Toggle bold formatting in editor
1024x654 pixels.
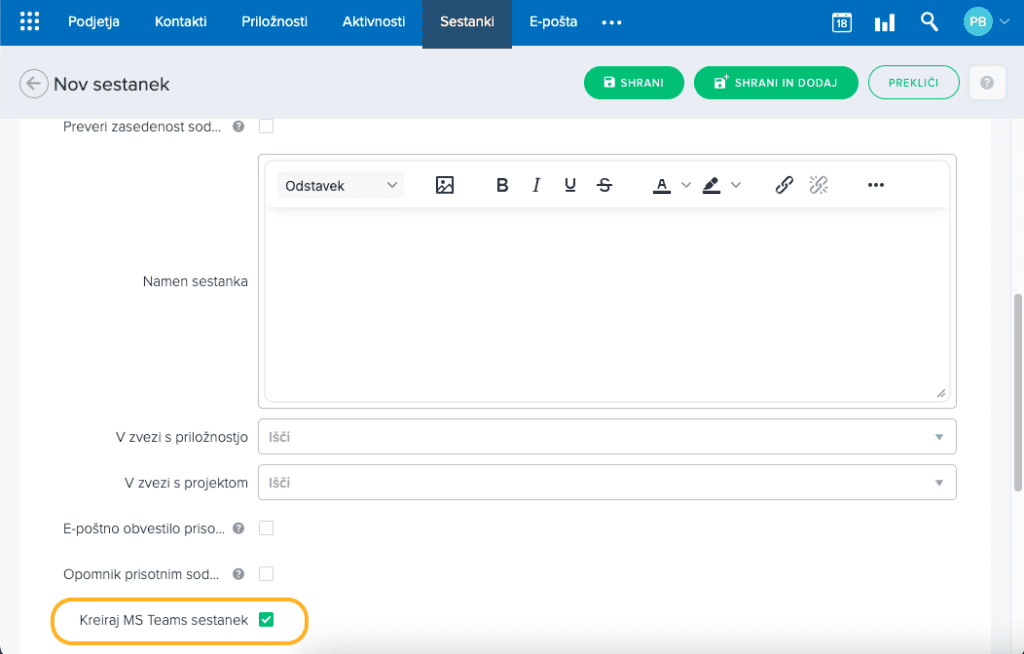pos(502,185)
